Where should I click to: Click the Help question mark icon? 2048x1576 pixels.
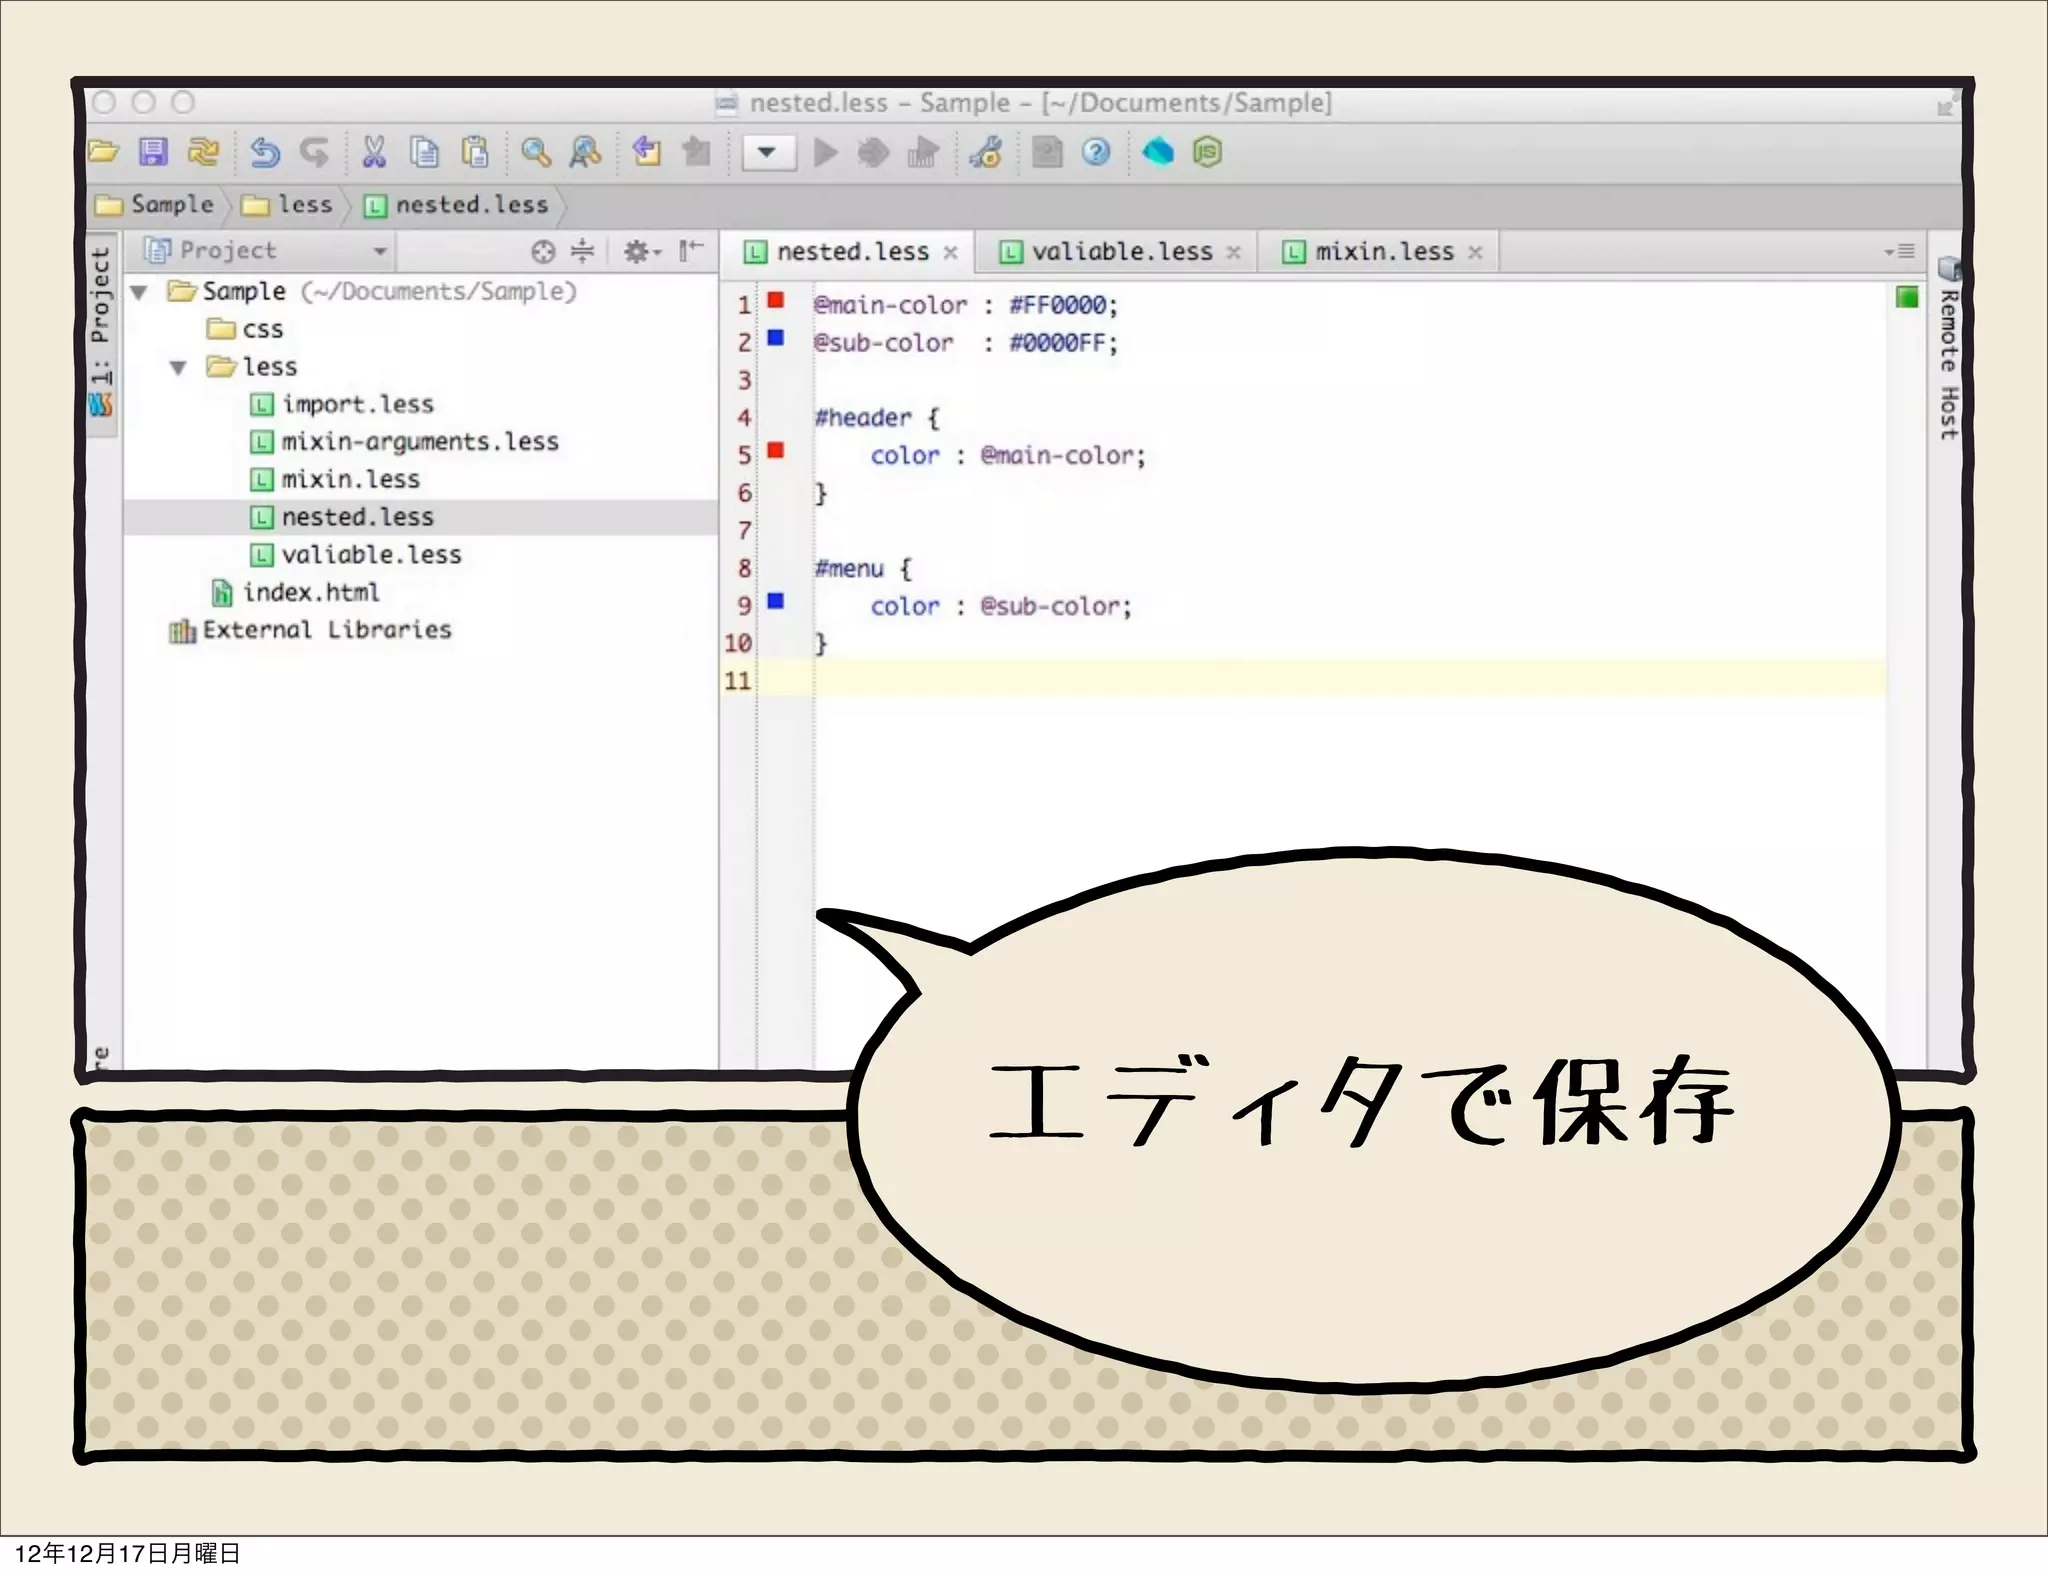[1096, 152]
